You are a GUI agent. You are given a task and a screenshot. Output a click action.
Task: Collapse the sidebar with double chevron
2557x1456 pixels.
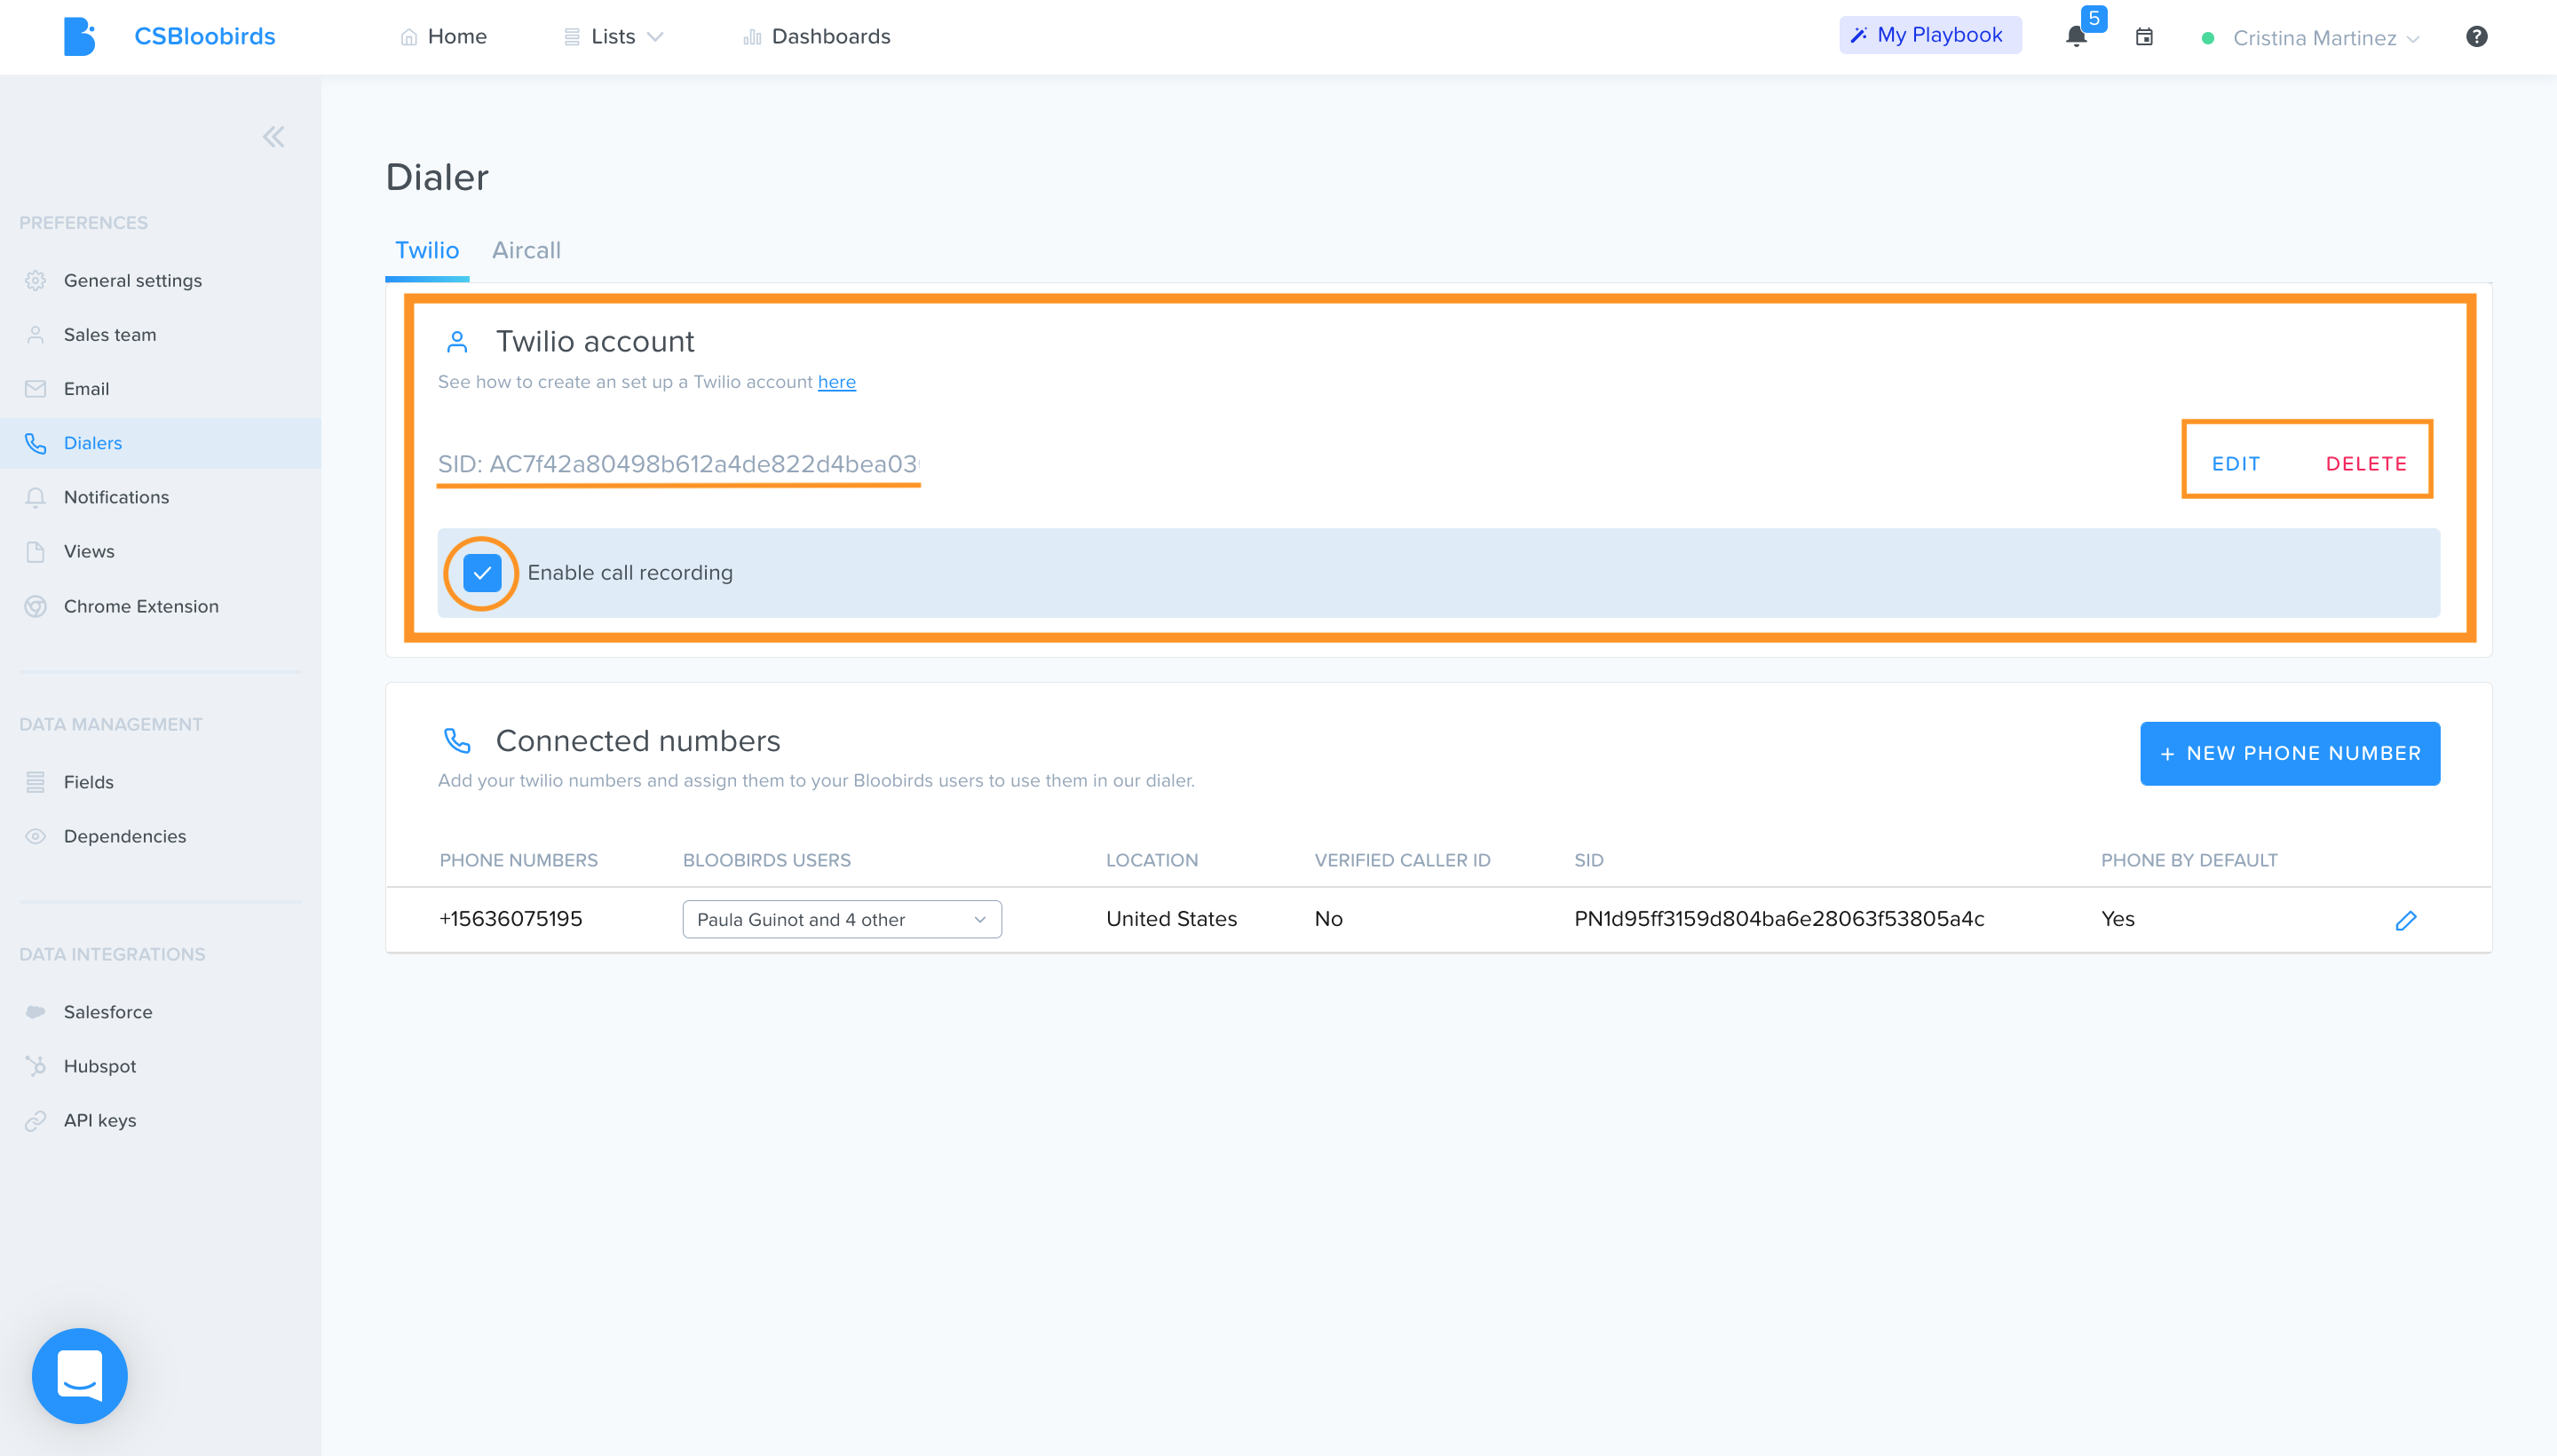tap(273, 137)
